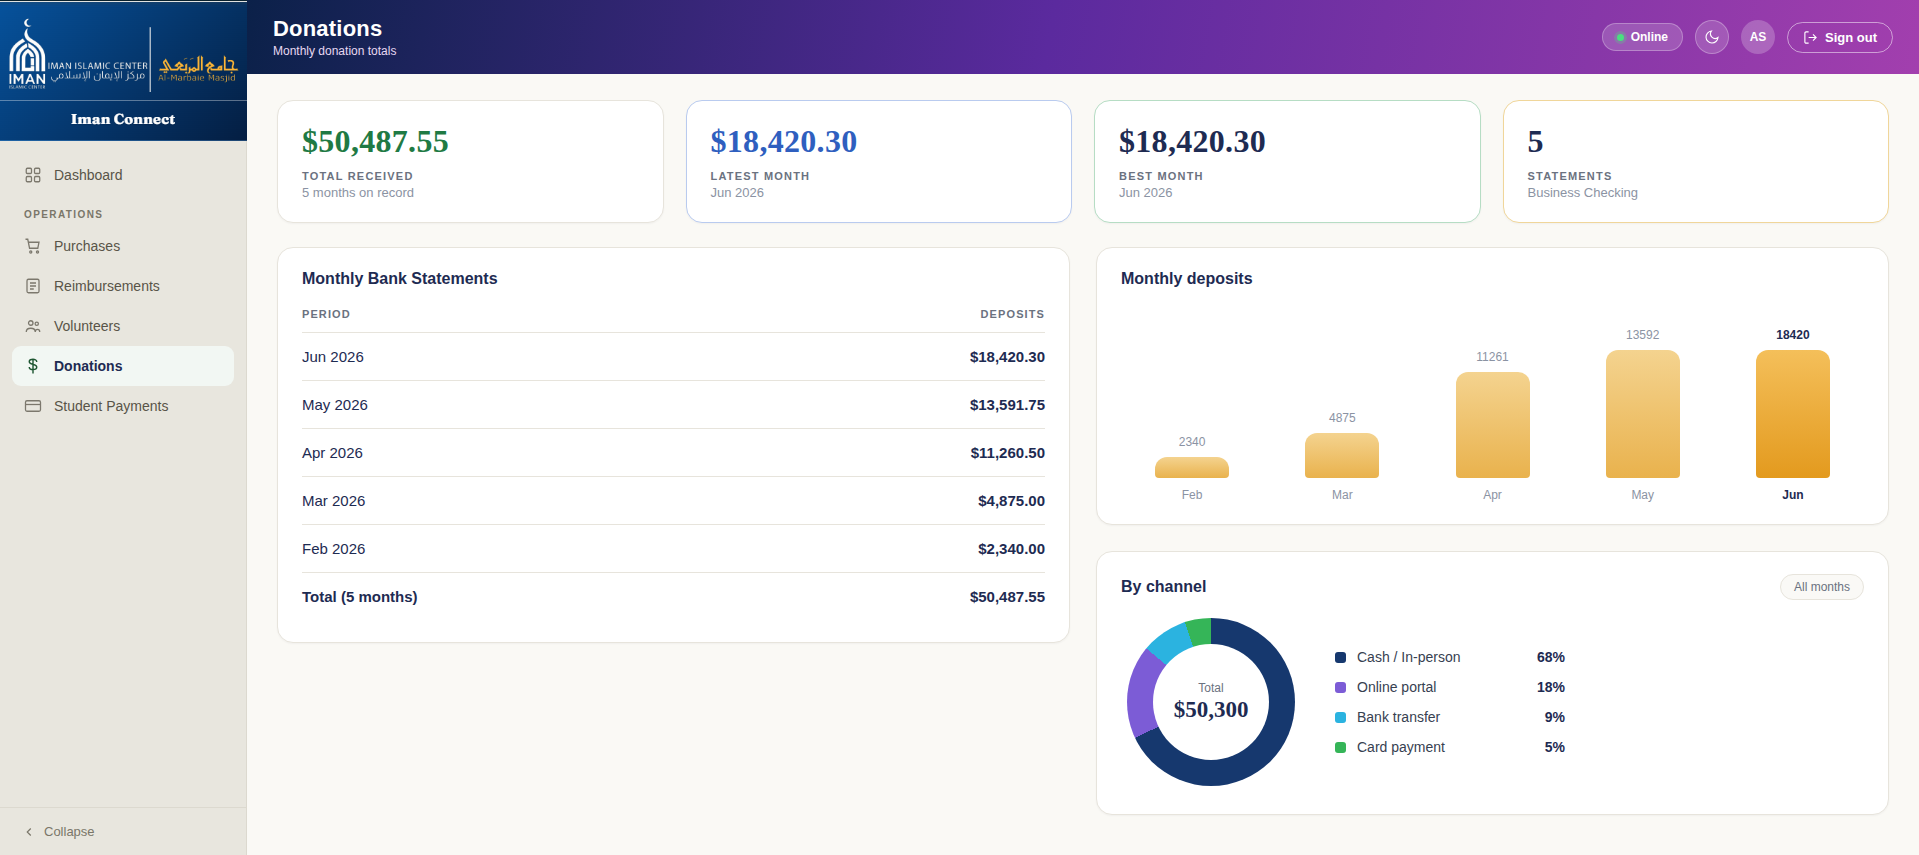Screen dimensions: 1919x855
Task: Click the Apr 2026 statement row
Action: click(673, 453)
